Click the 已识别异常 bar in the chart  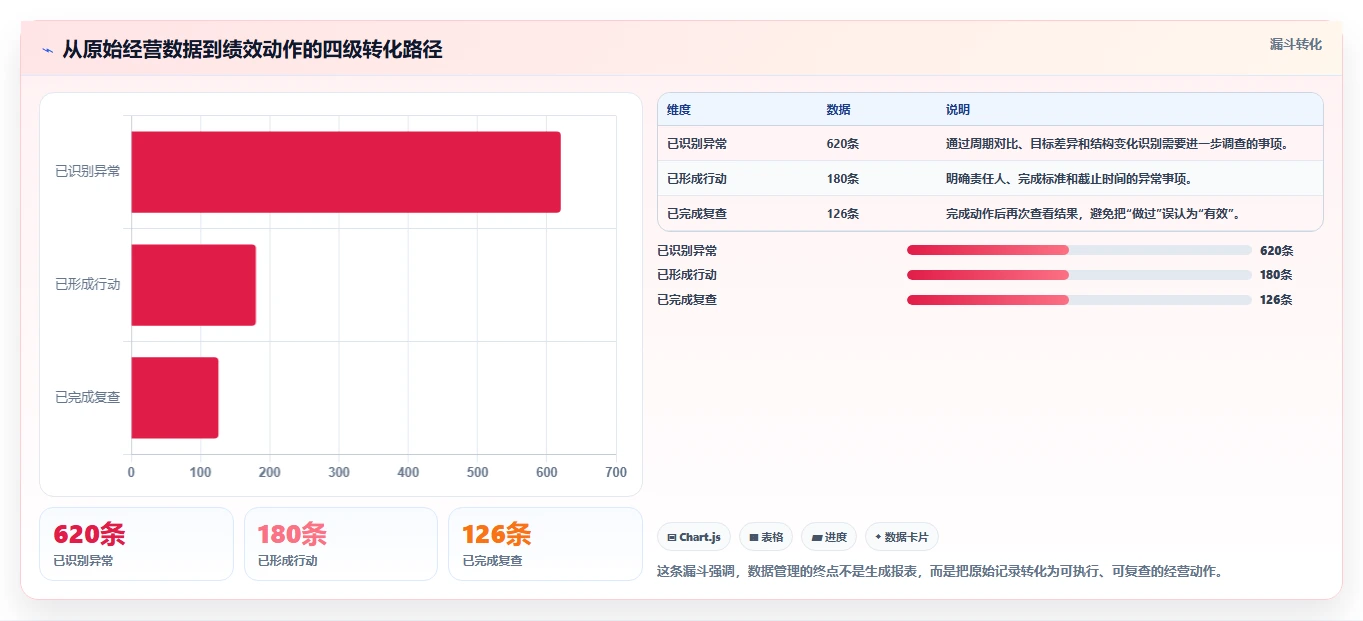346,172
